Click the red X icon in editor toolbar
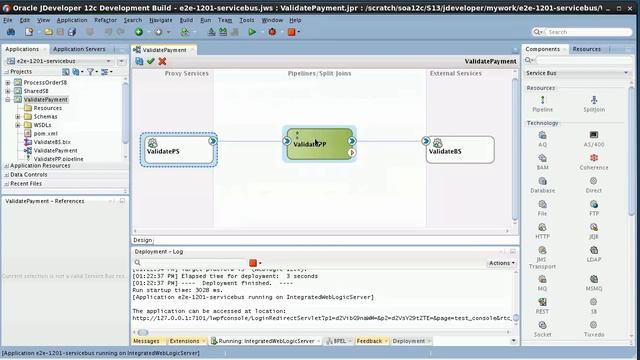Screen dimensions: 640x360 pos(162,61)
